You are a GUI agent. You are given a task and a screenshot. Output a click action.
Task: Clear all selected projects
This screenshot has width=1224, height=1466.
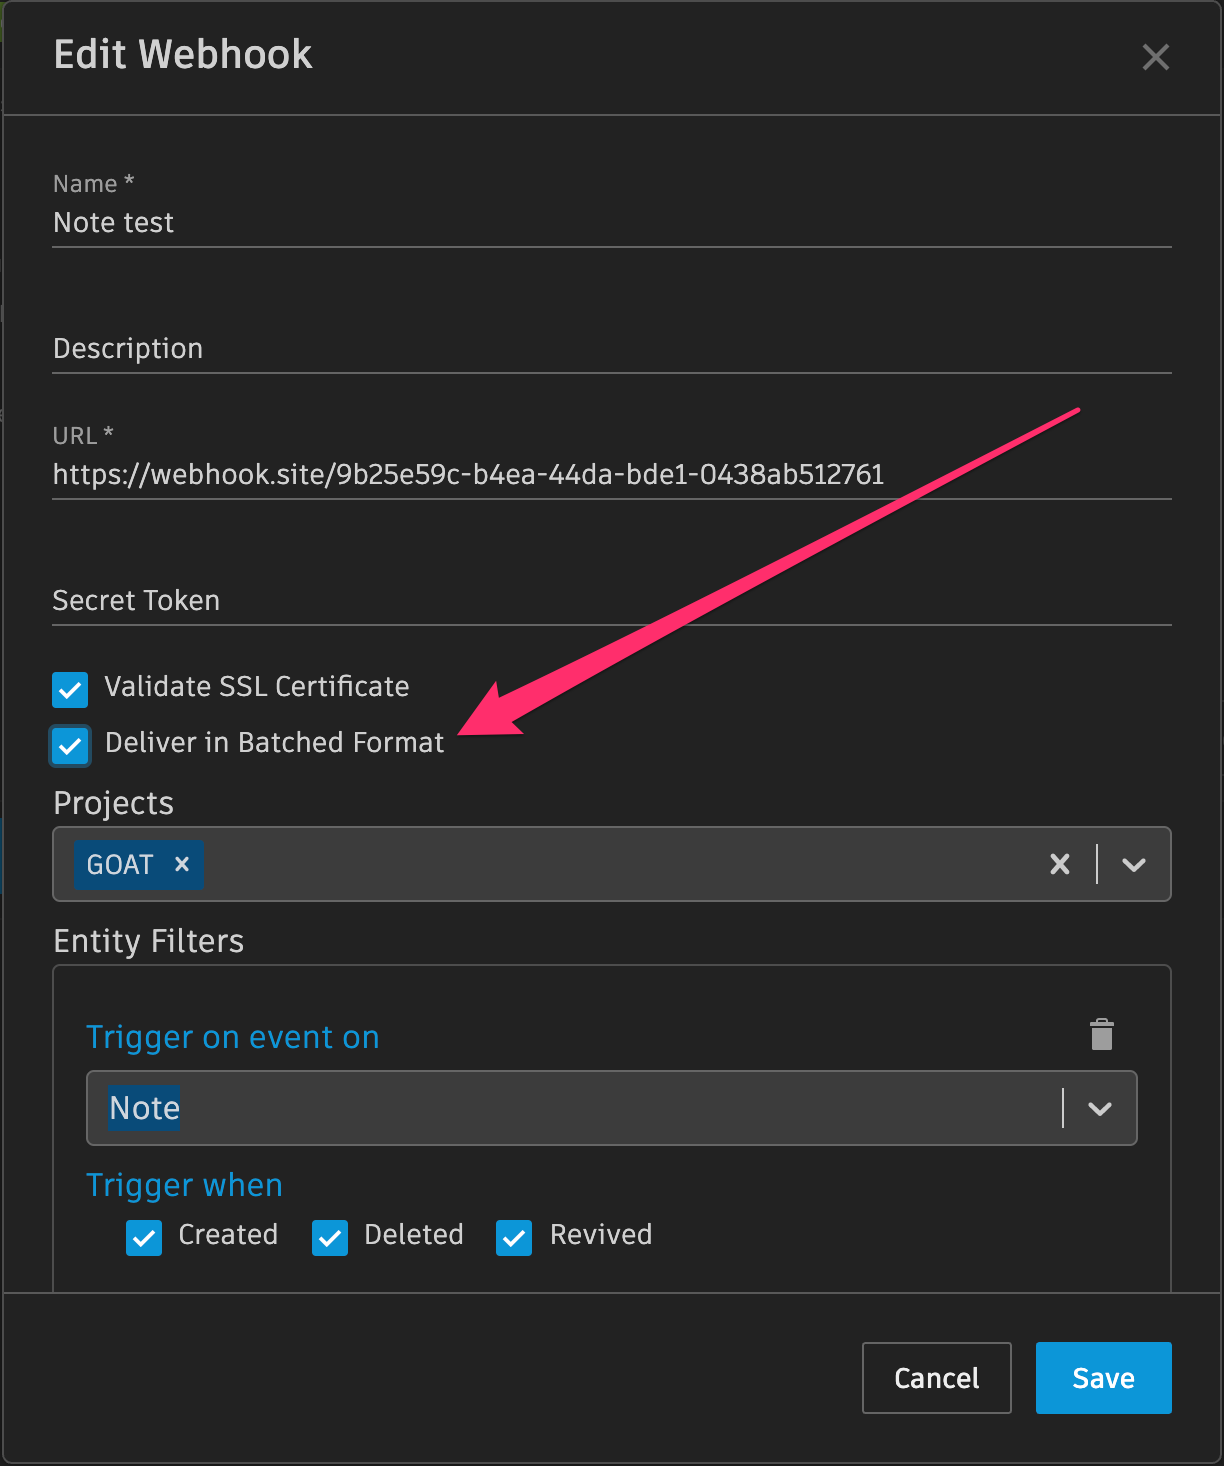pos(1060,864)
